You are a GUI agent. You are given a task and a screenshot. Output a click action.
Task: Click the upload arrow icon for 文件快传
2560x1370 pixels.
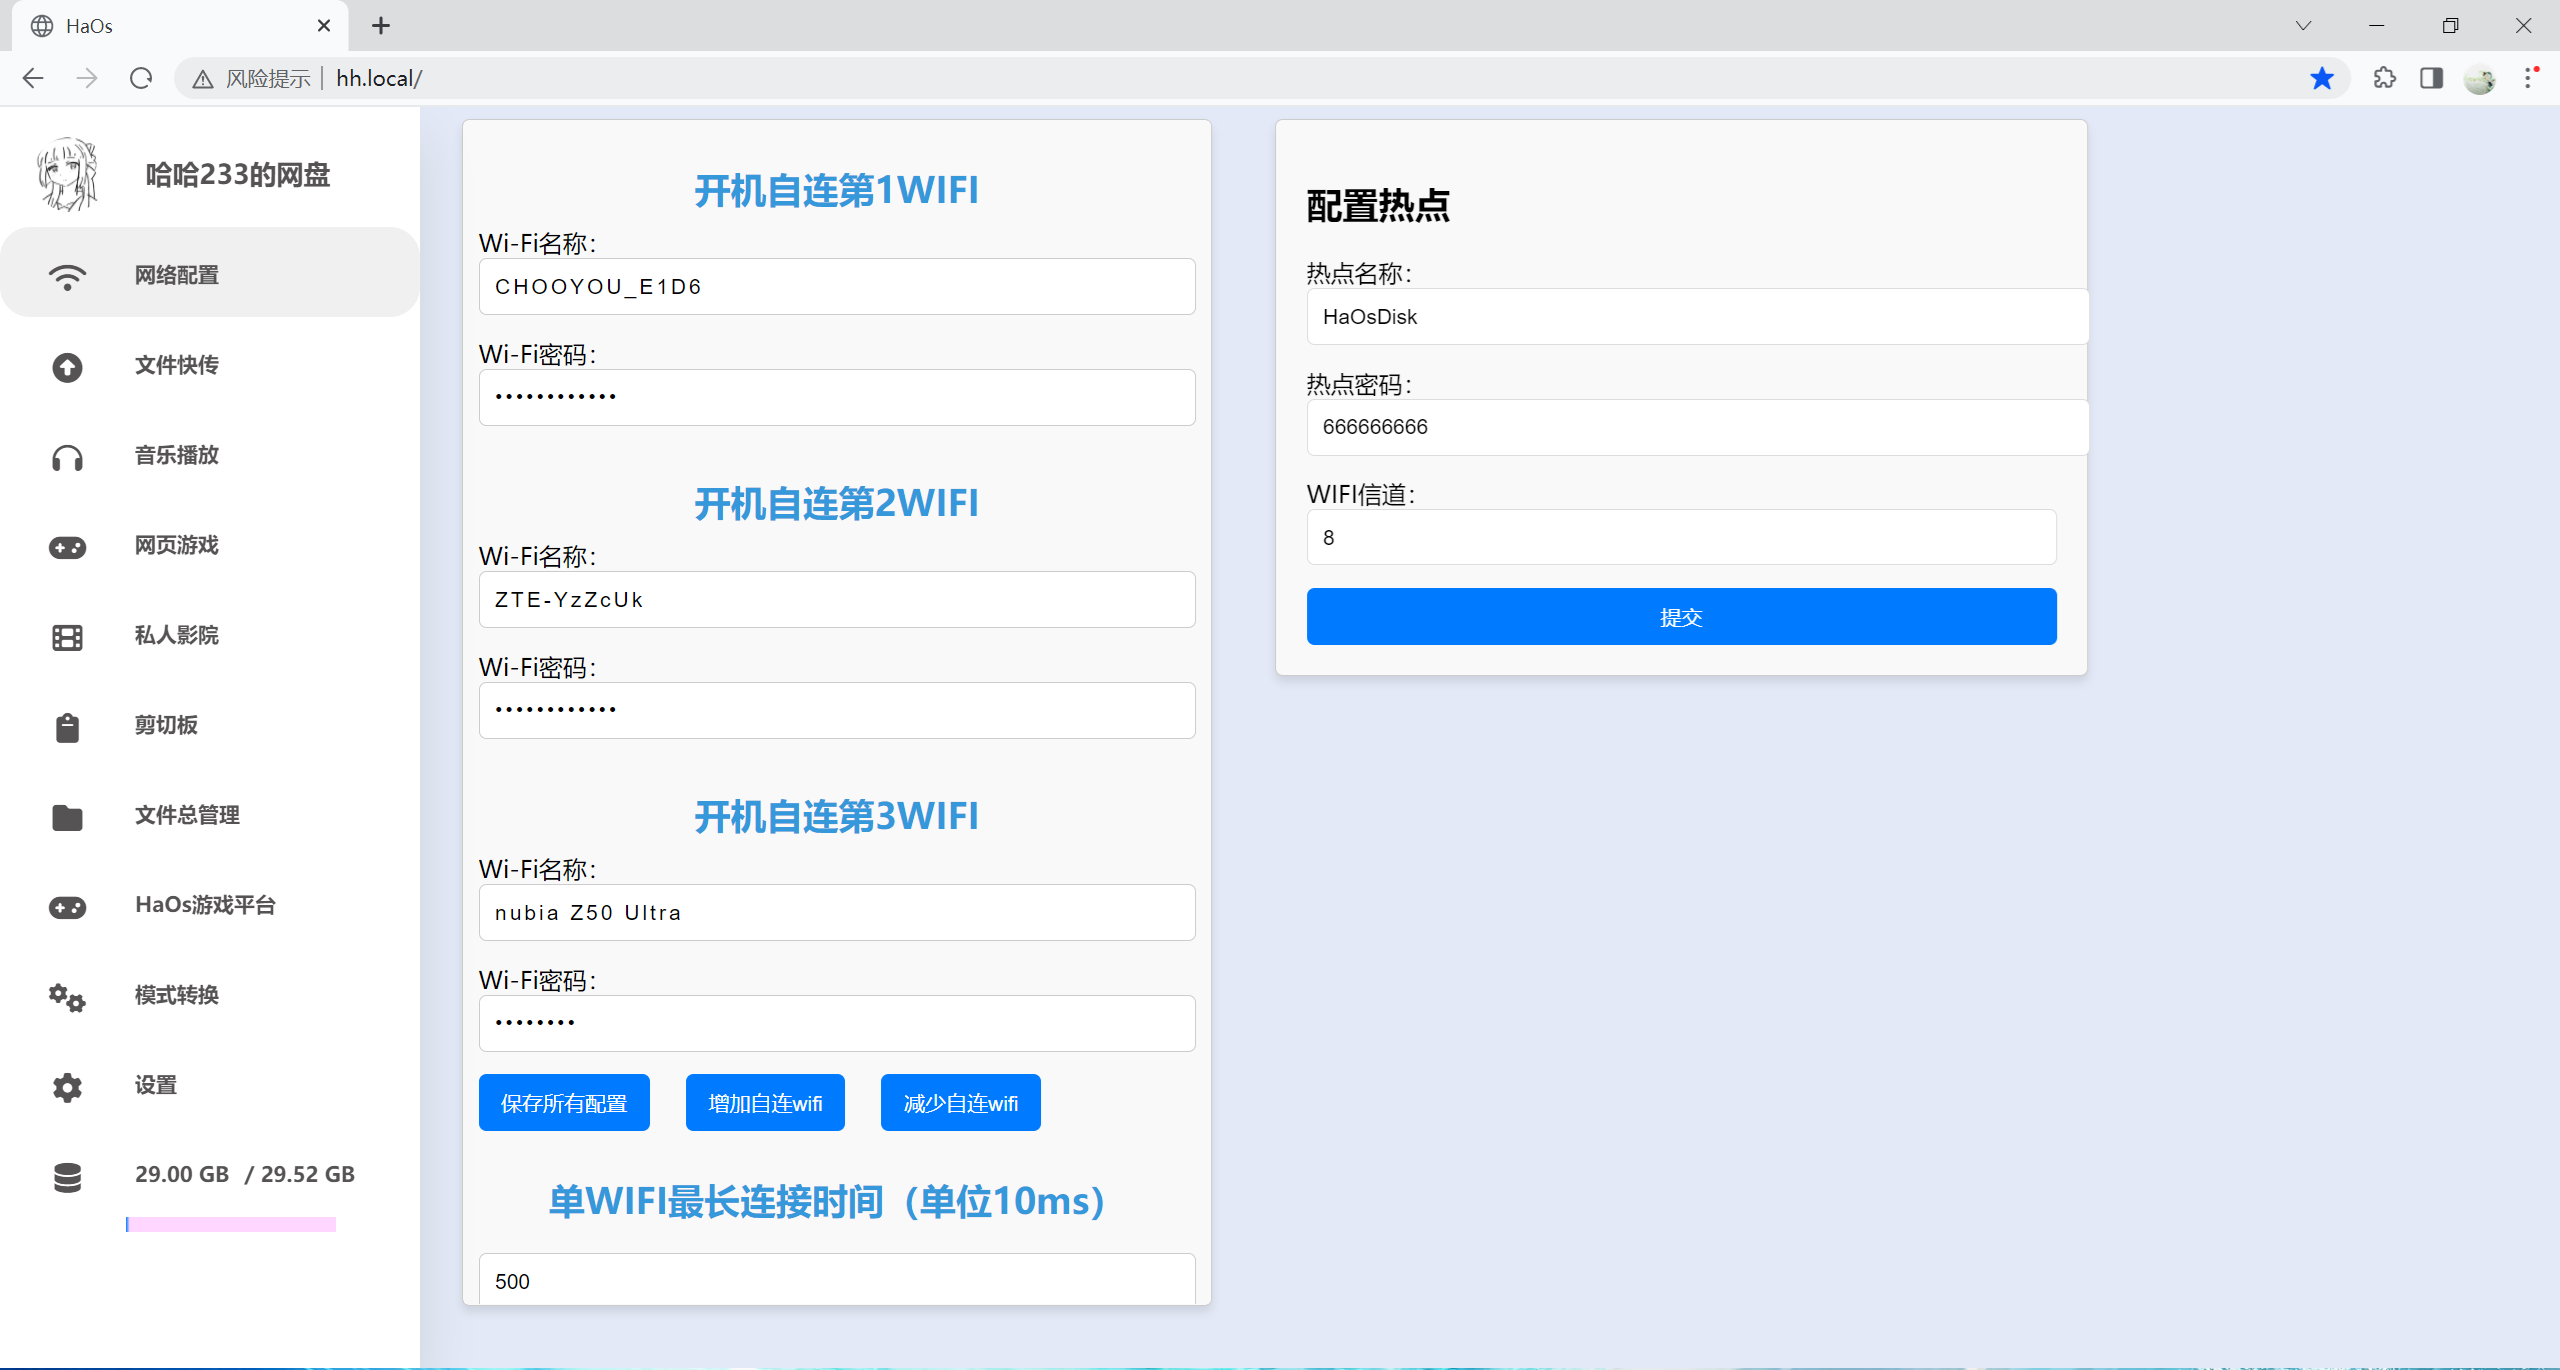tap(67, 367)
